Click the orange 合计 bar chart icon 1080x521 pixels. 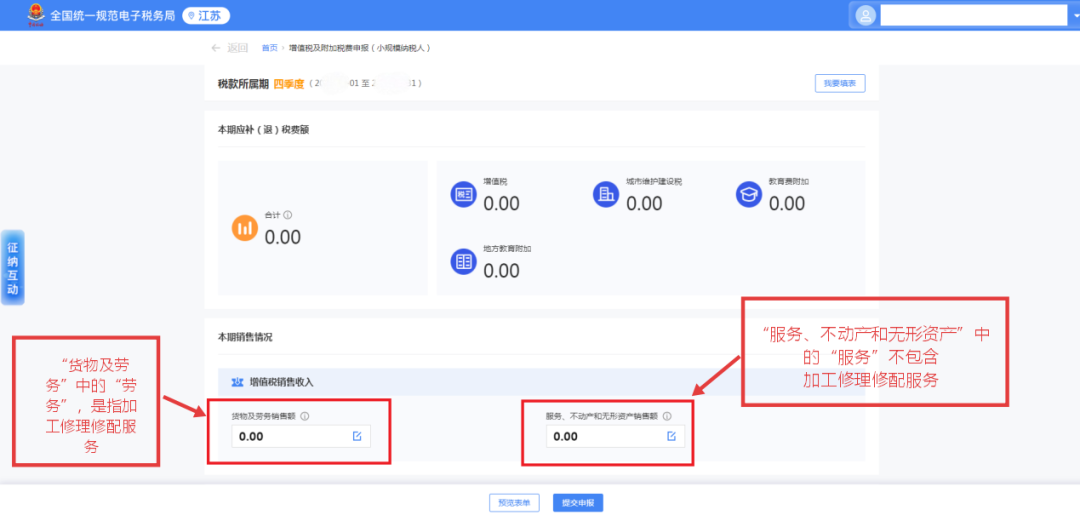pyautogui.click(x=245, y=228)
